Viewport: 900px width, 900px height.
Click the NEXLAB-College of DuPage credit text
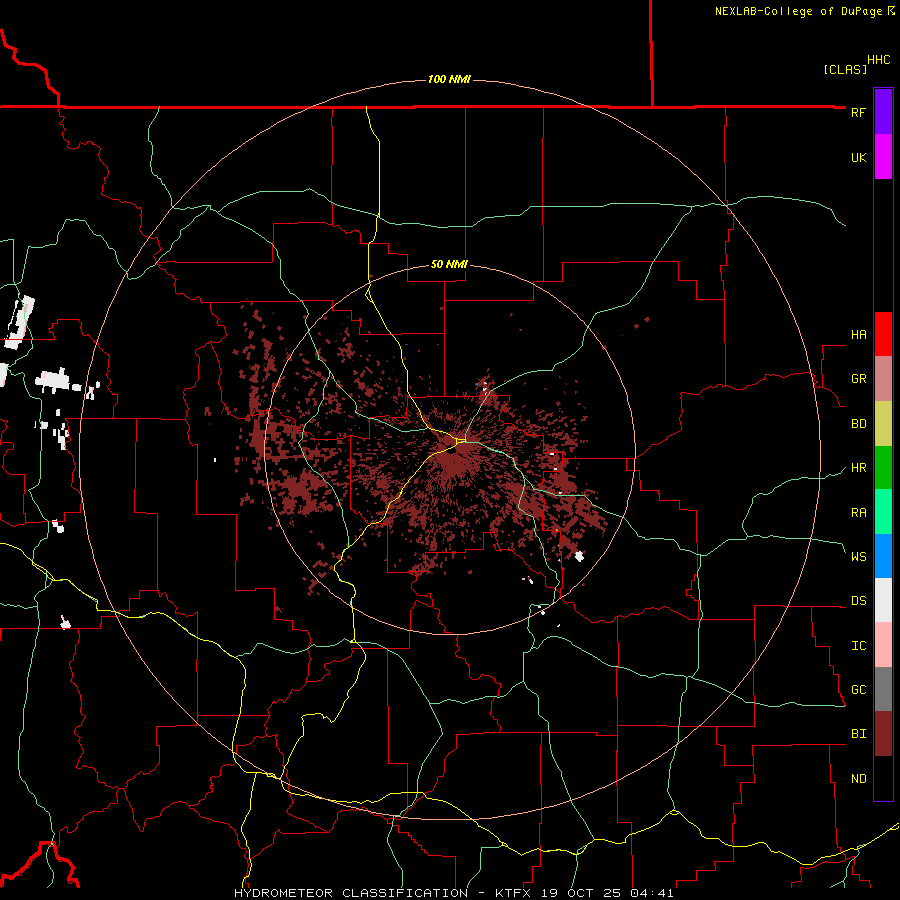tap(798, 11)
